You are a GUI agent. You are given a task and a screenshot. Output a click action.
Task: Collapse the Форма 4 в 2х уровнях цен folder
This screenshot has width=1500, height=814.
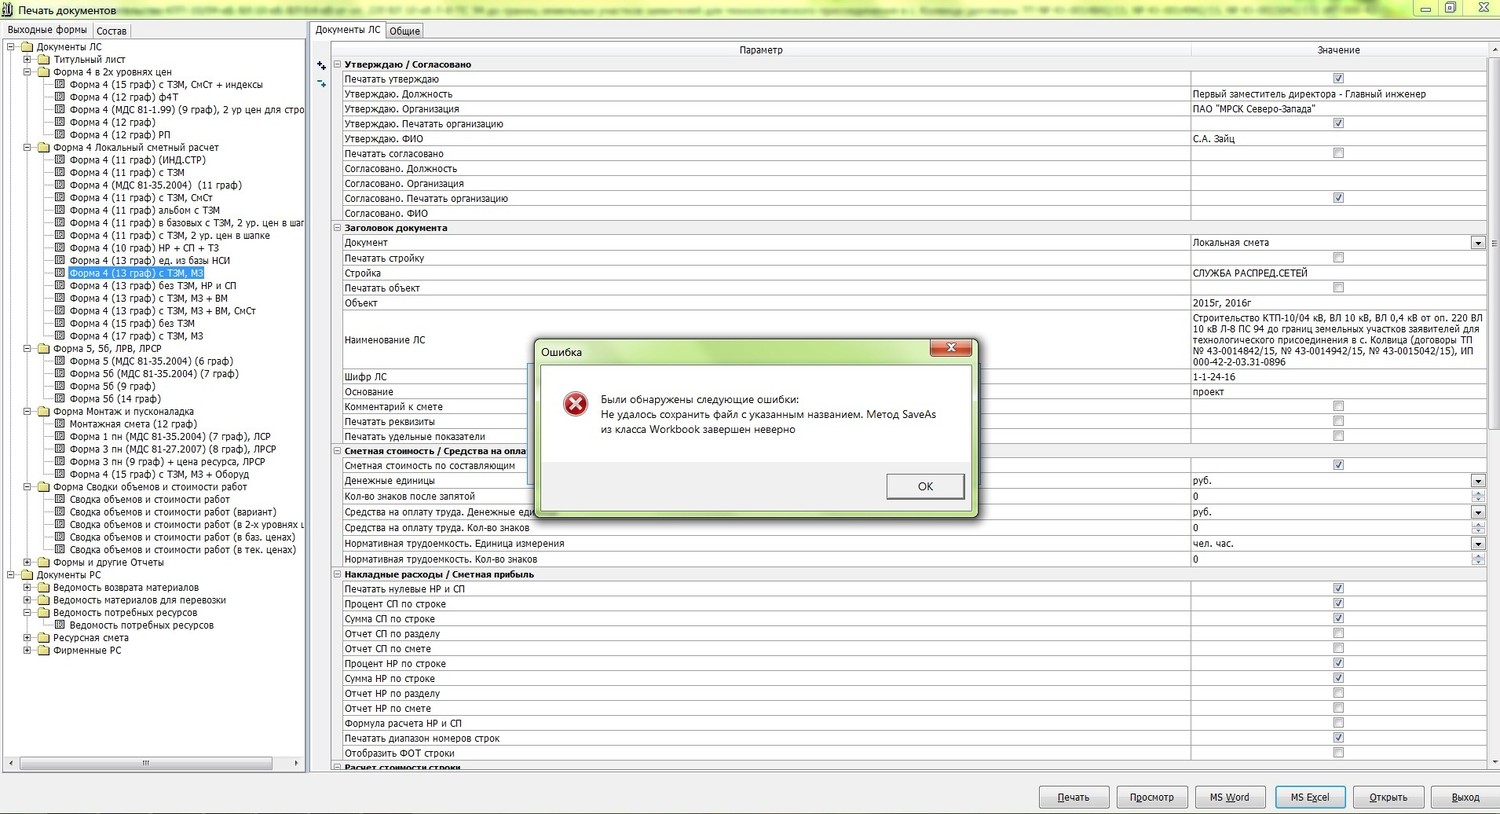click(28, 72)
